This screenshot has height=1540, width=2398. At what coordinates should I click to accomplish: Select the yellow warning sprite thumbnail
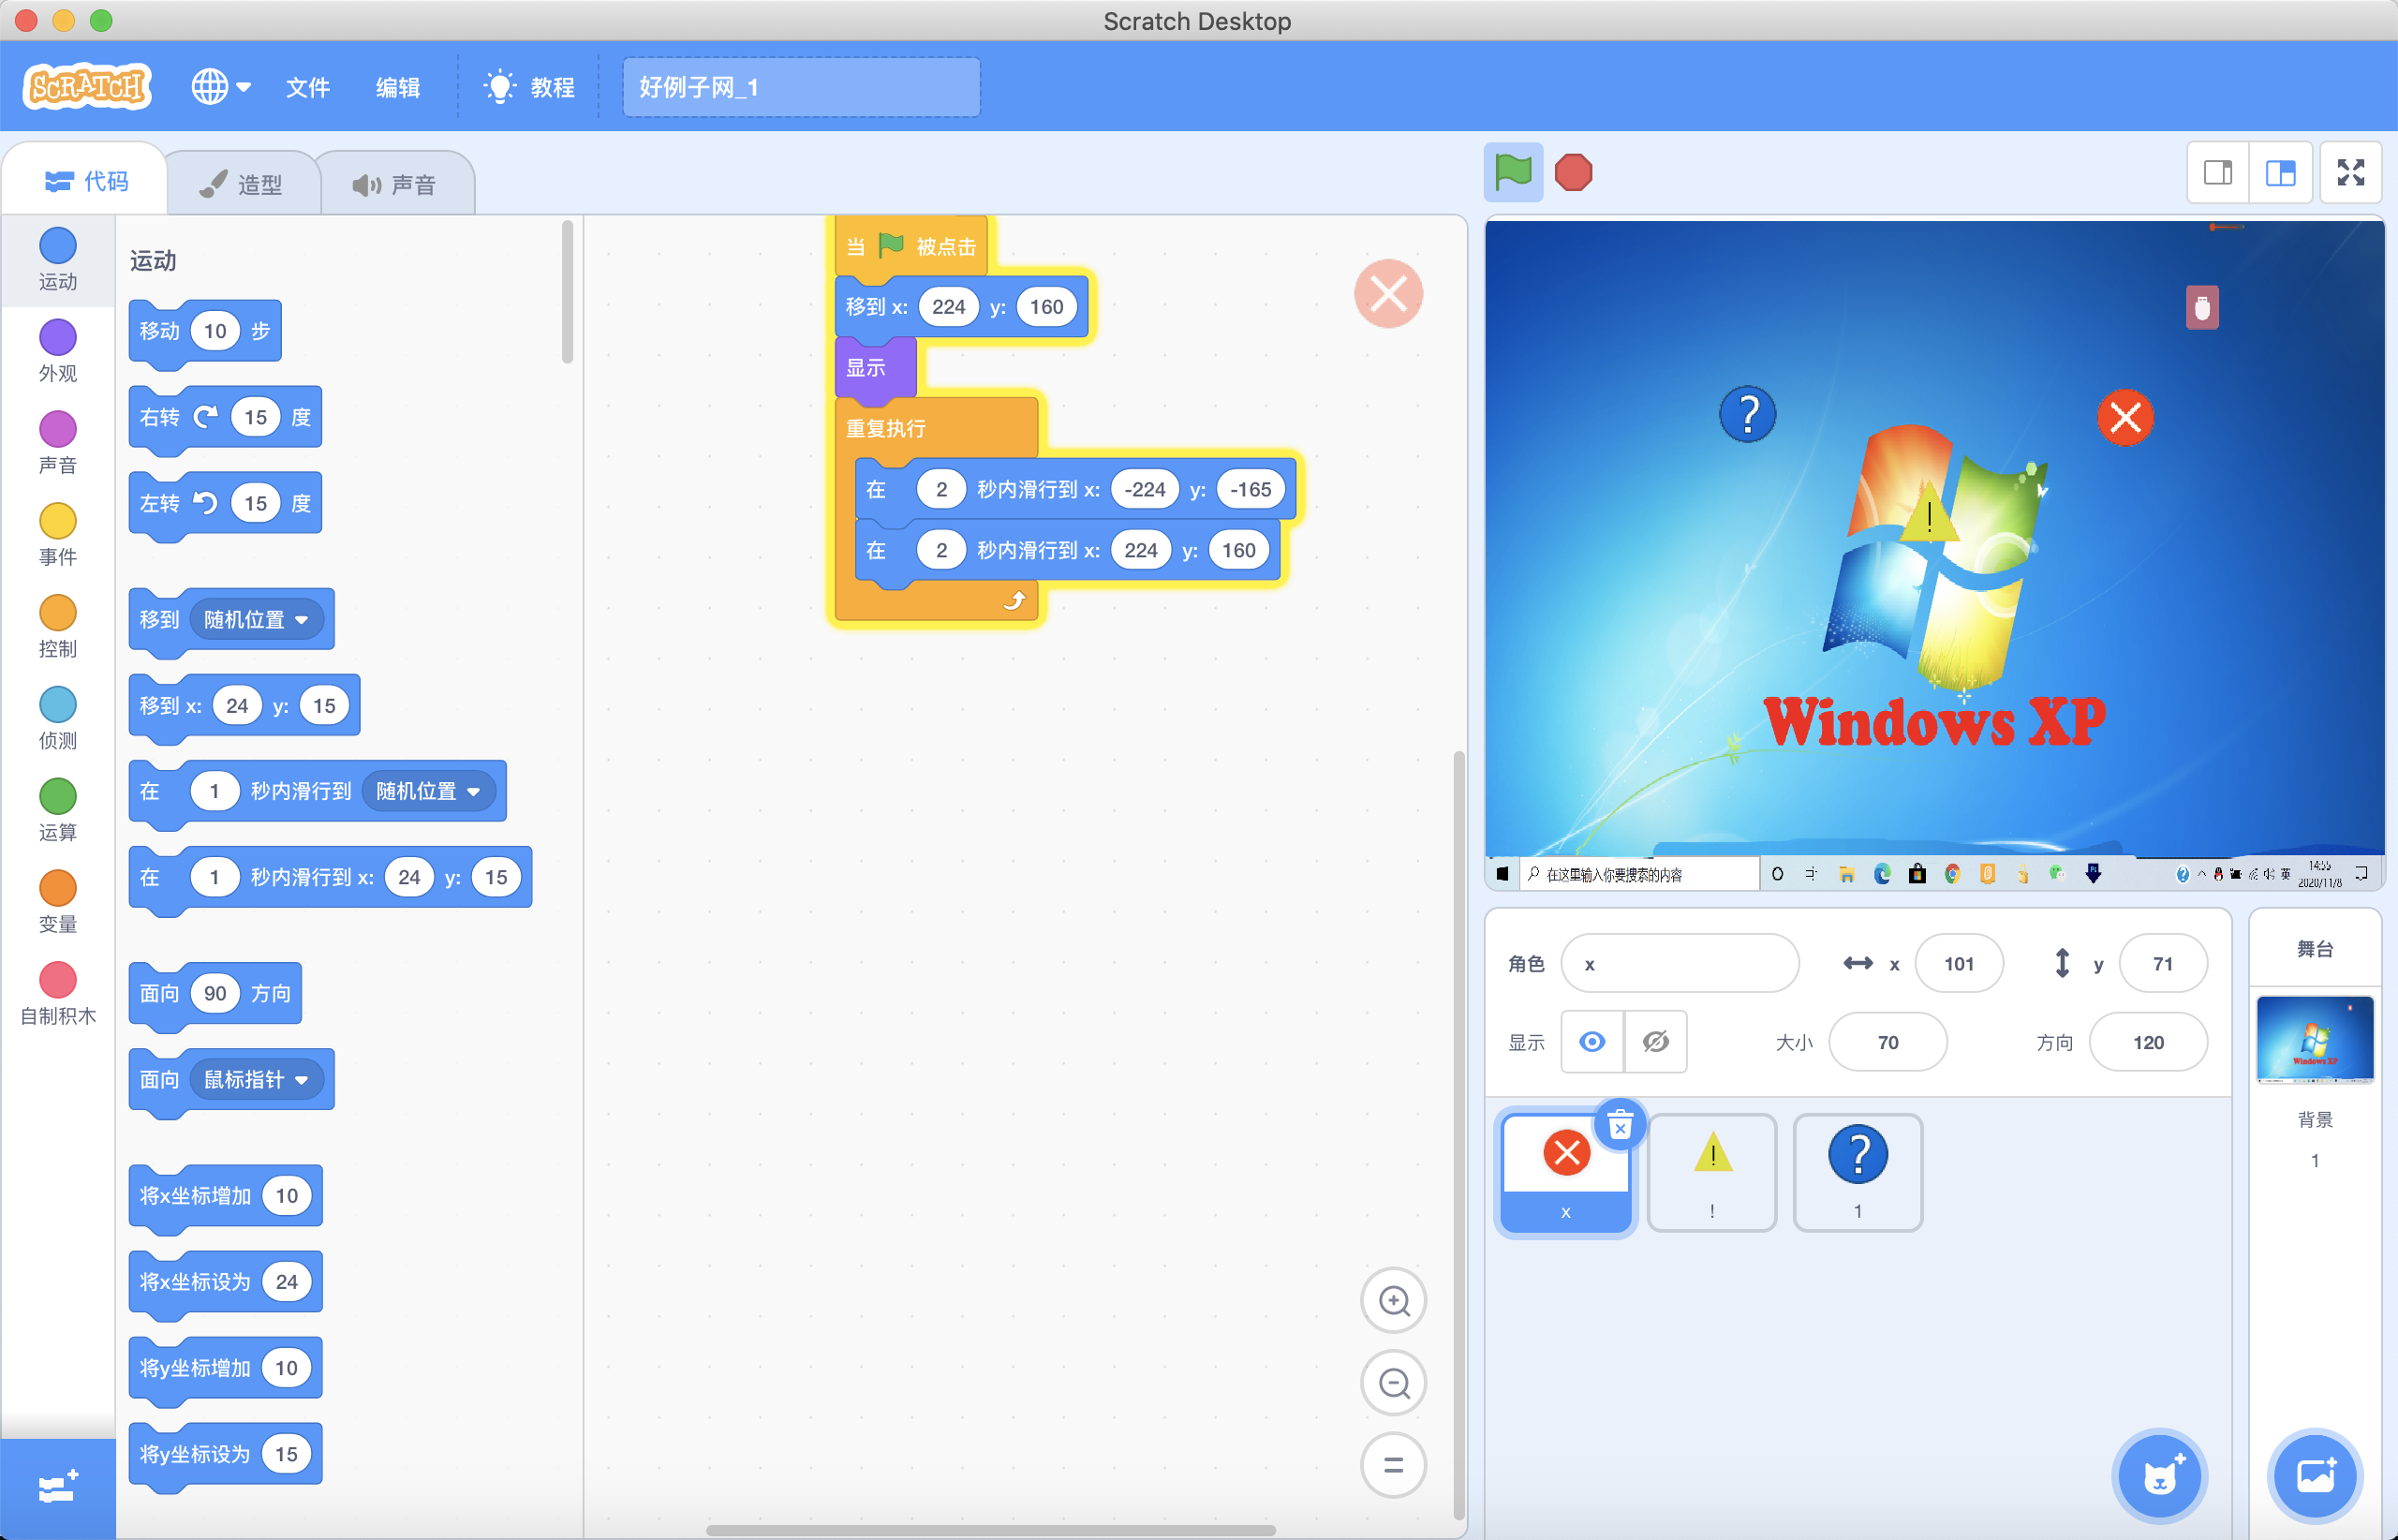point(1712,1174)
